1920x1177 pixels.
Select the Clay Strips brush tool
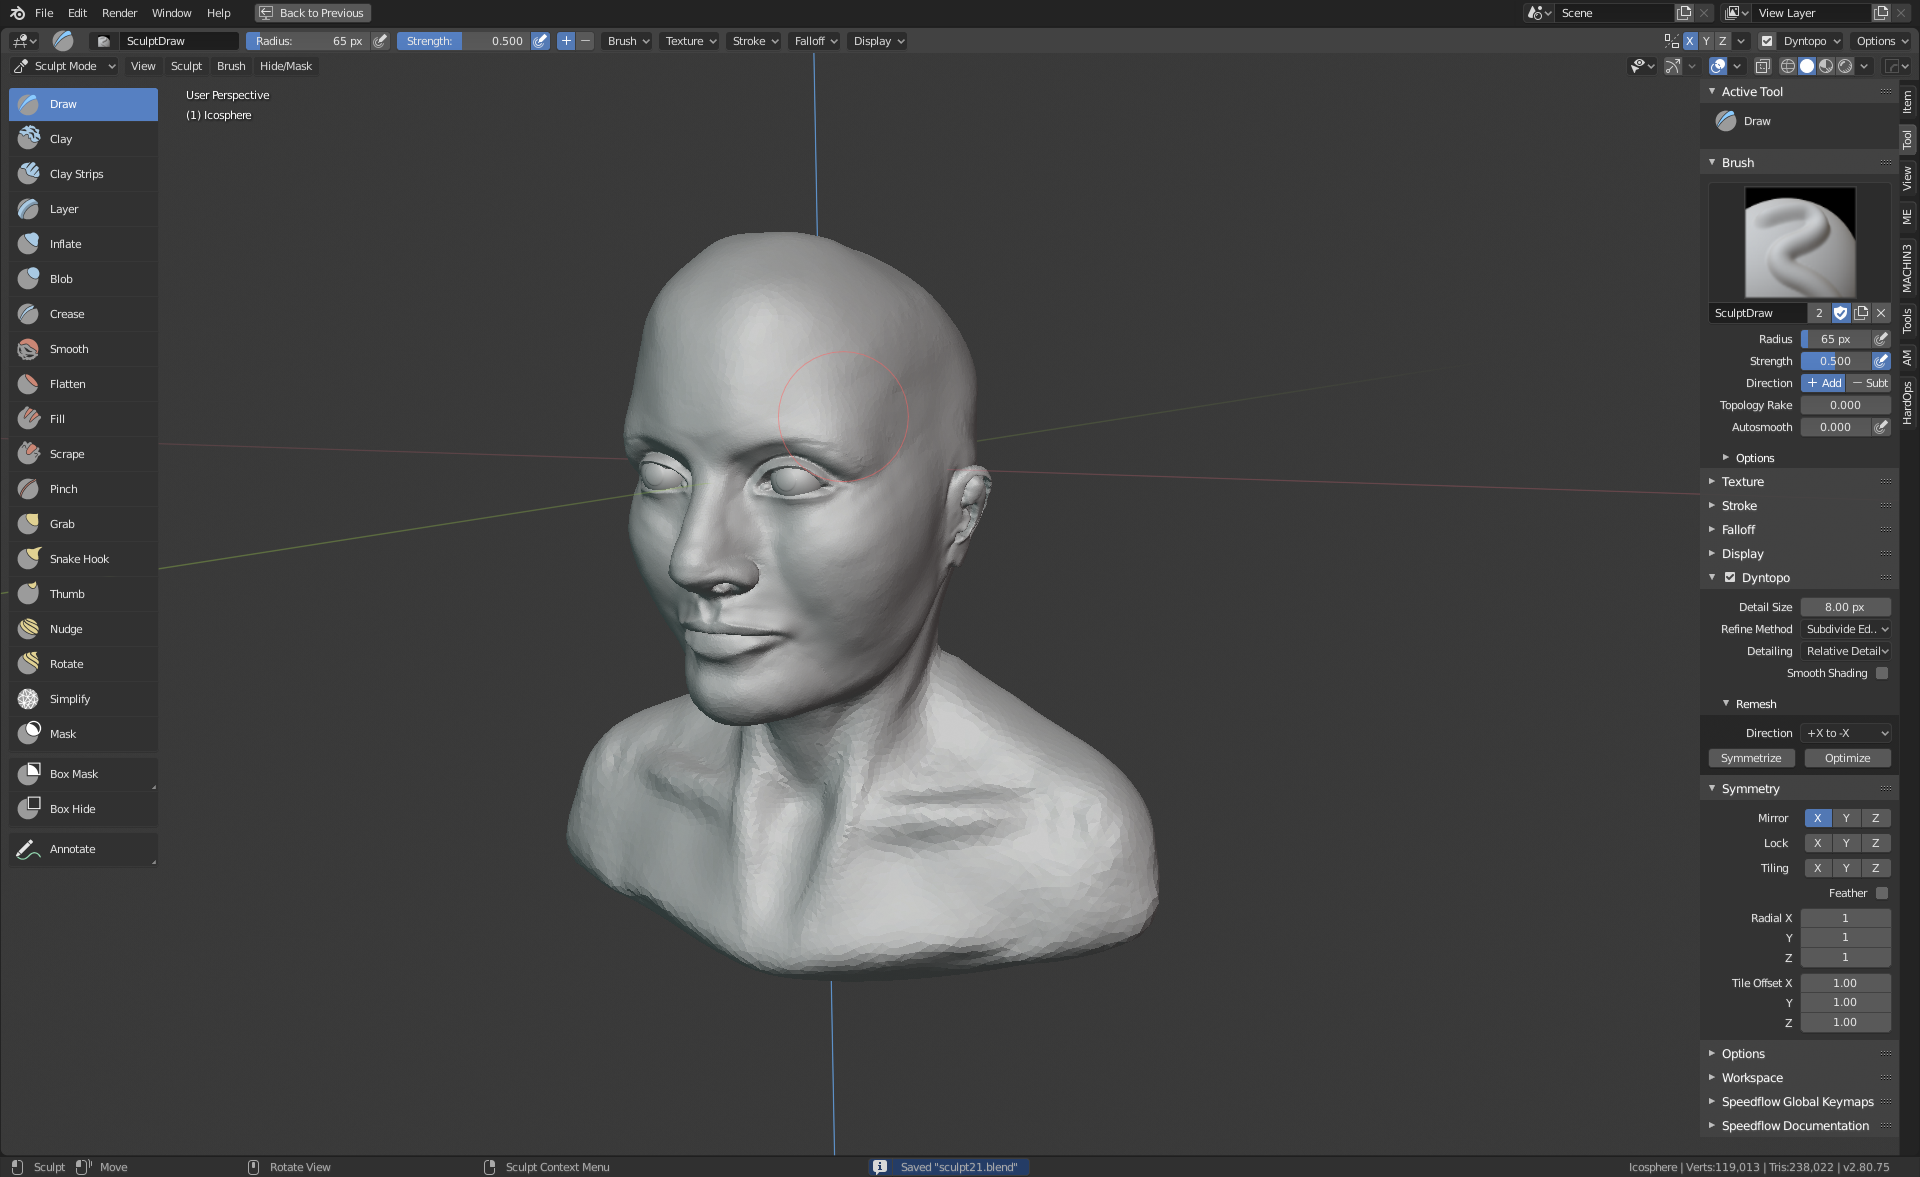(x=76, y=174)
